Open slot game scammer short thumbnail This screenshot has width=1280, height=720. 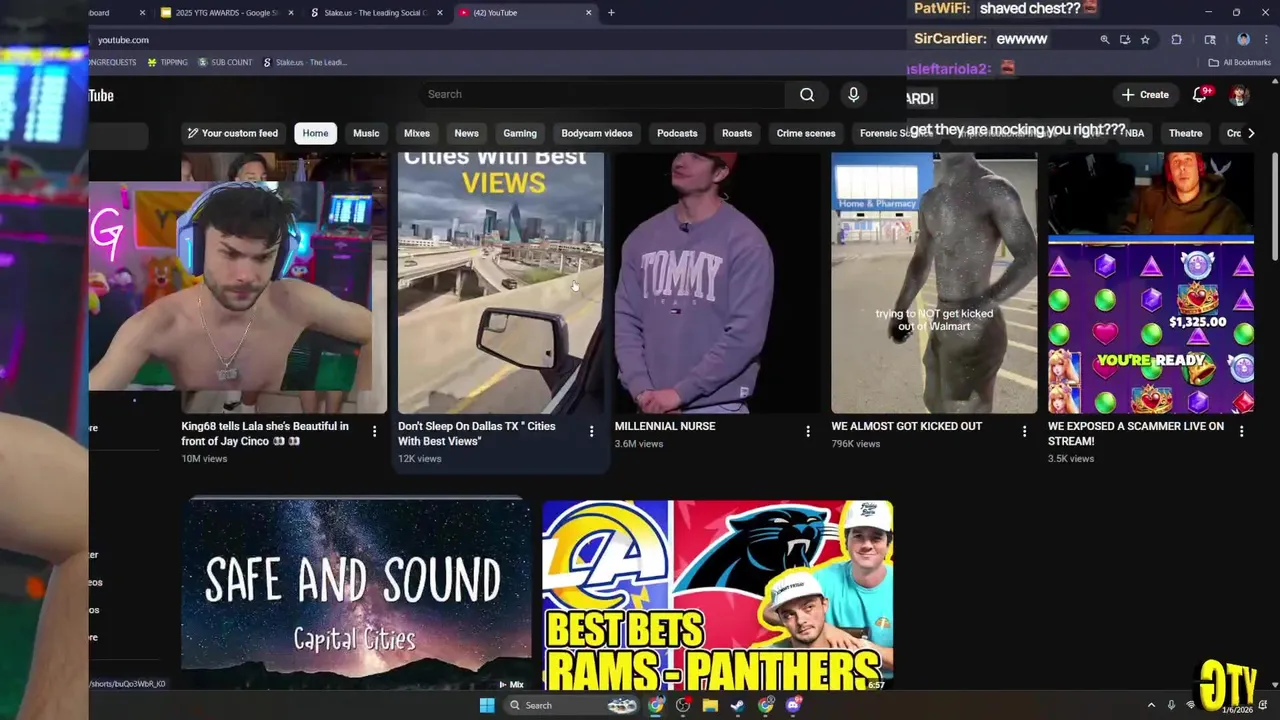(x=1151, y=283)
